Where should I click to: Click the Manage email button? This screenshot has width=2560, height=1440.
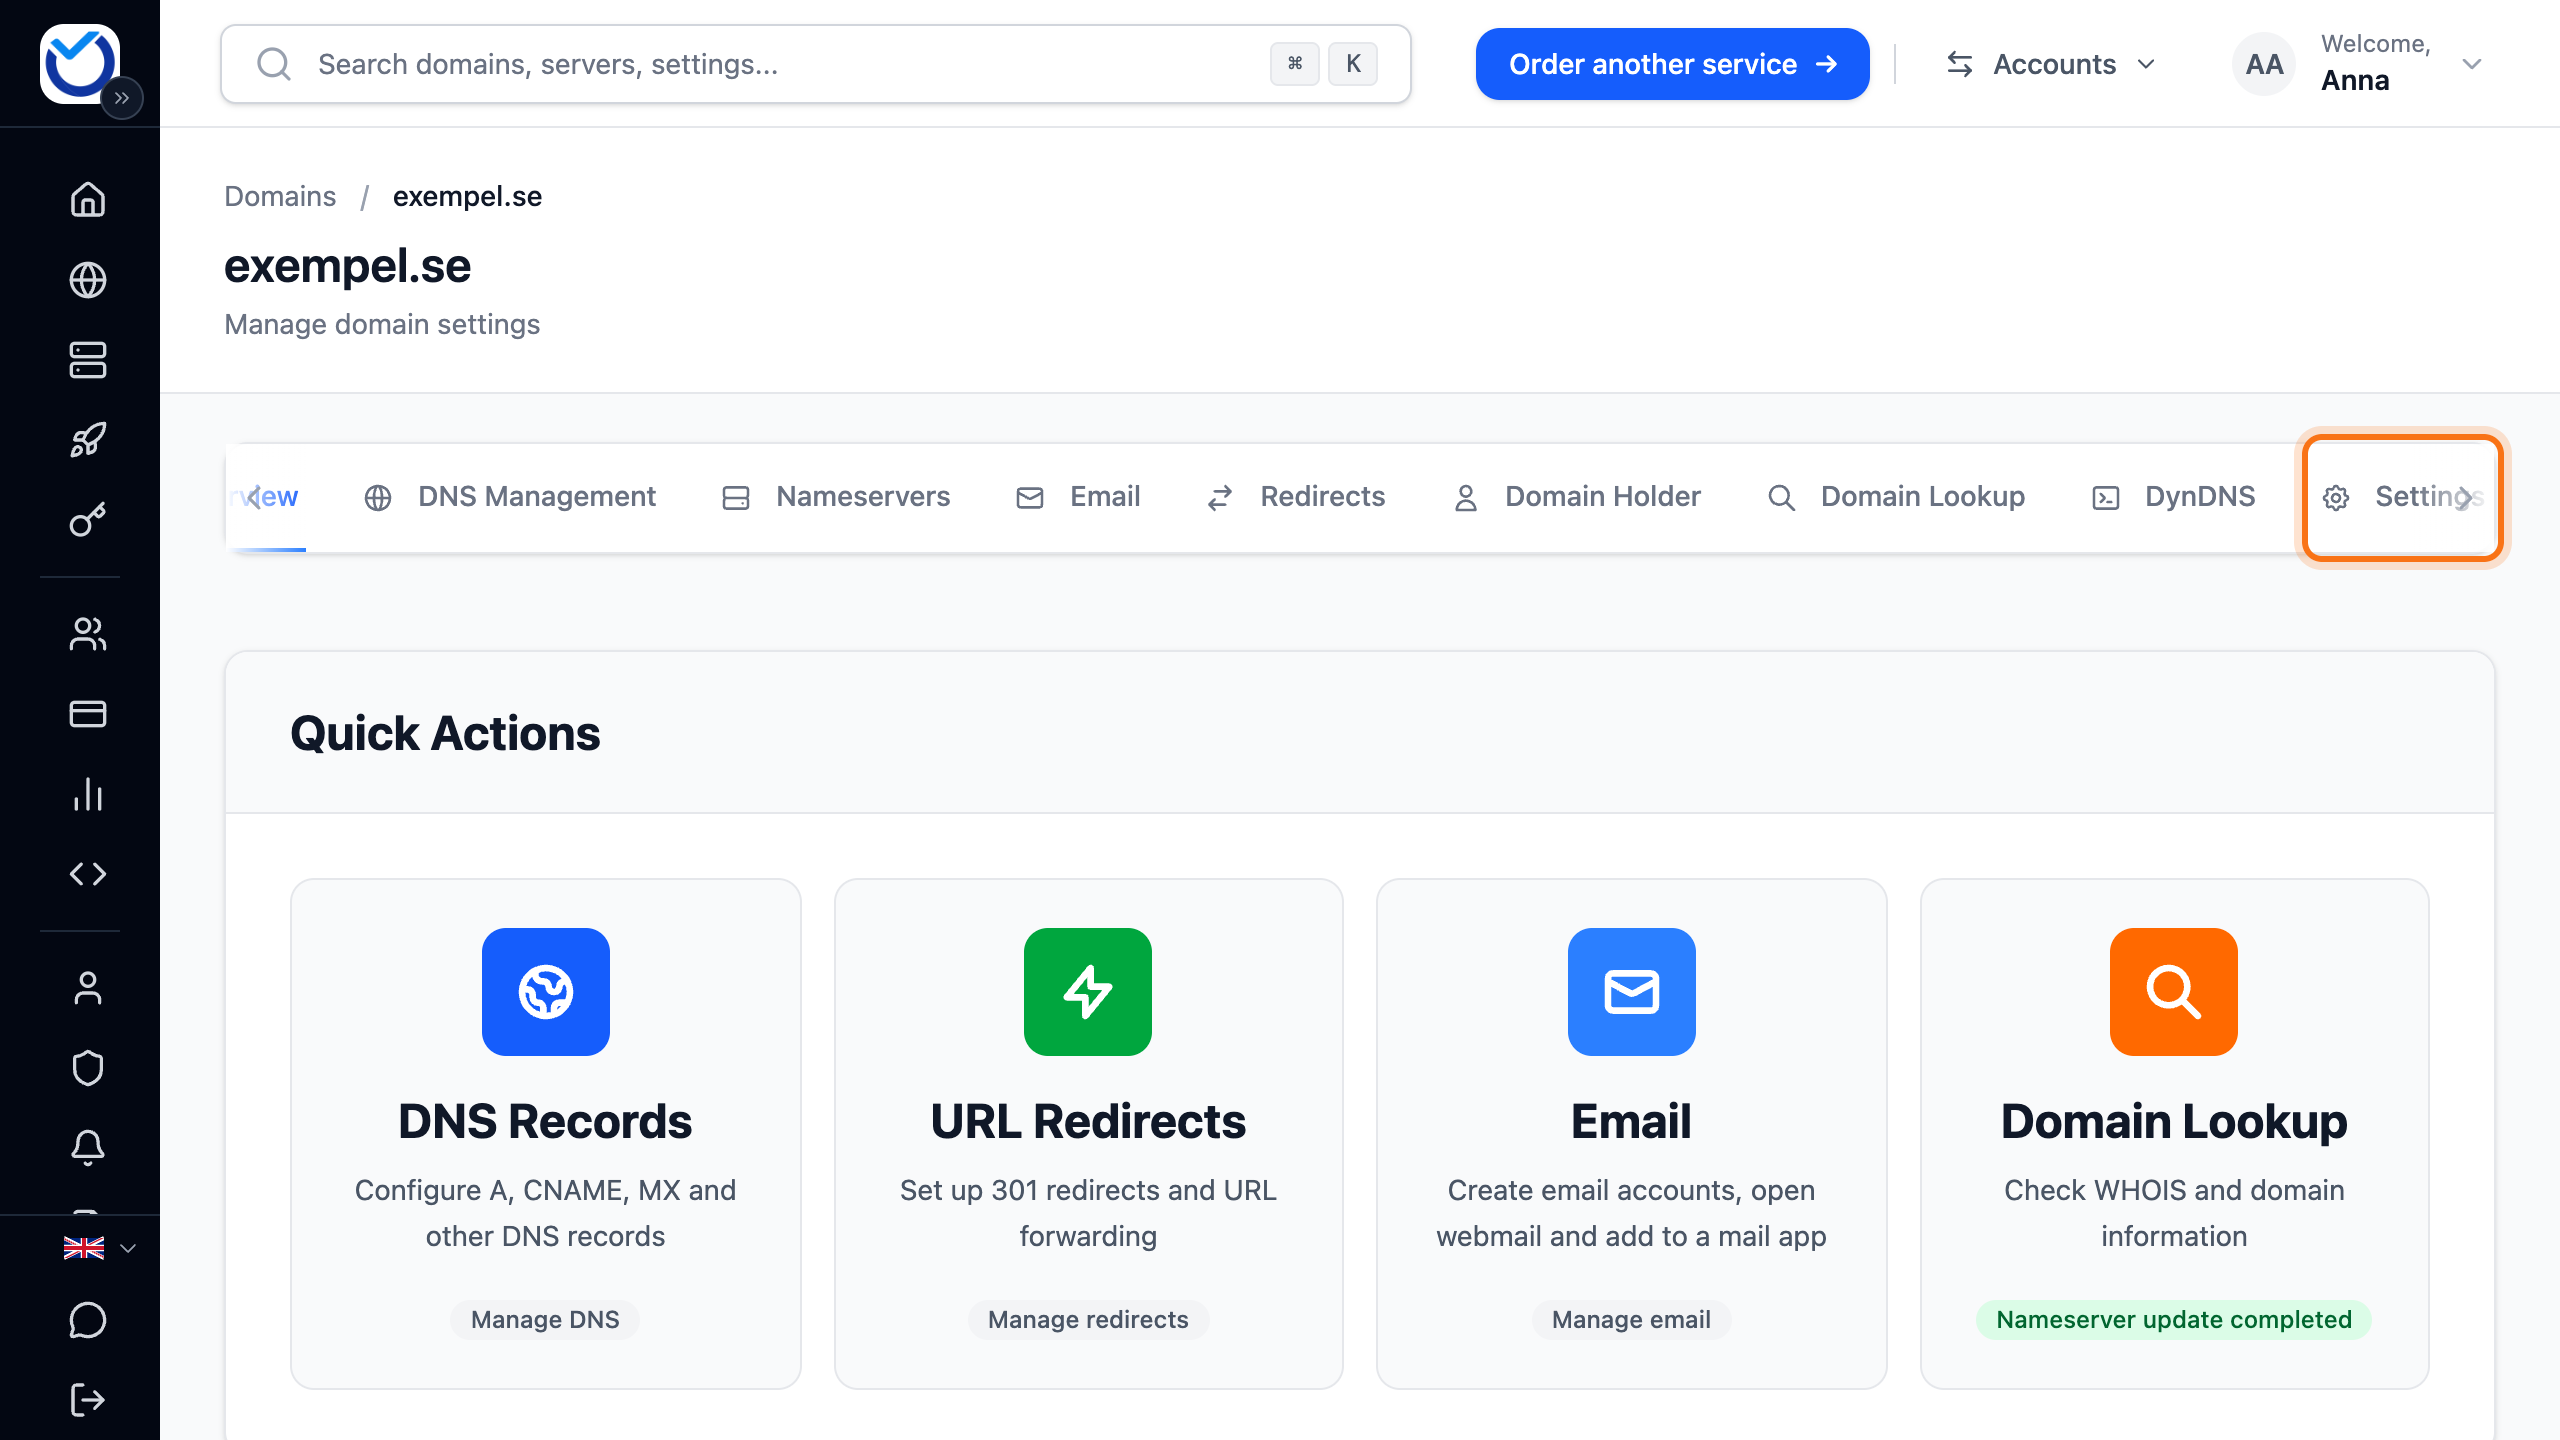pos(1631,1320)
